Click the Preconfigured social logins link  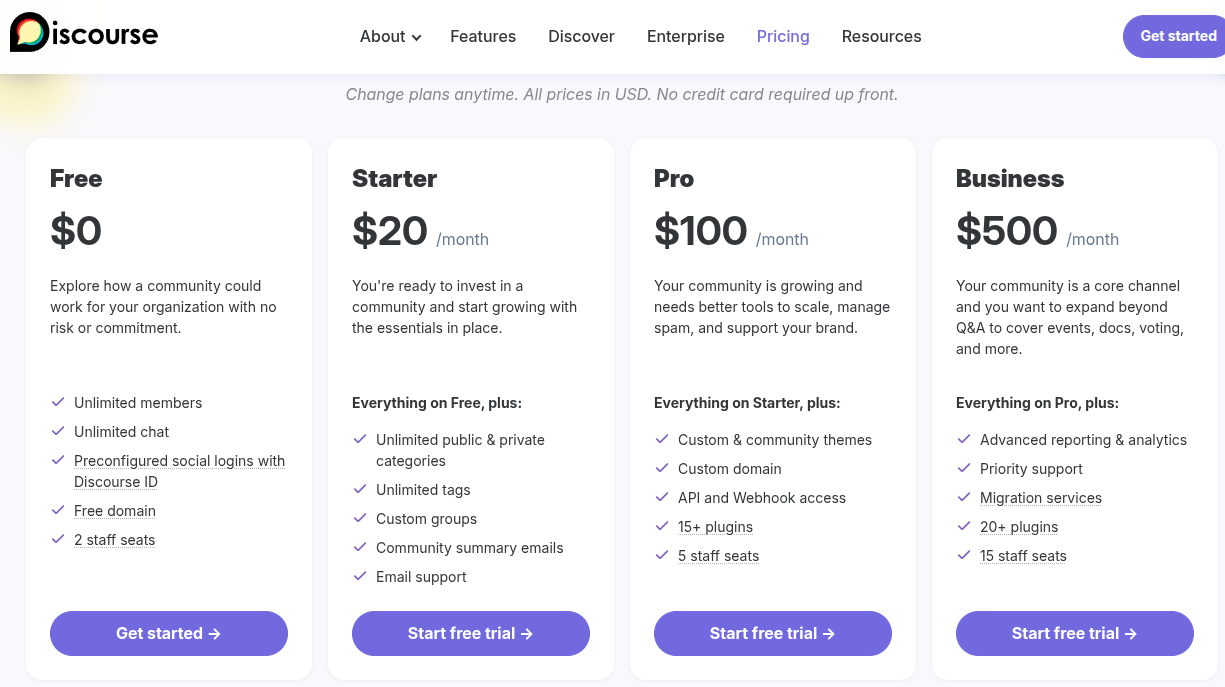point(179,461)
